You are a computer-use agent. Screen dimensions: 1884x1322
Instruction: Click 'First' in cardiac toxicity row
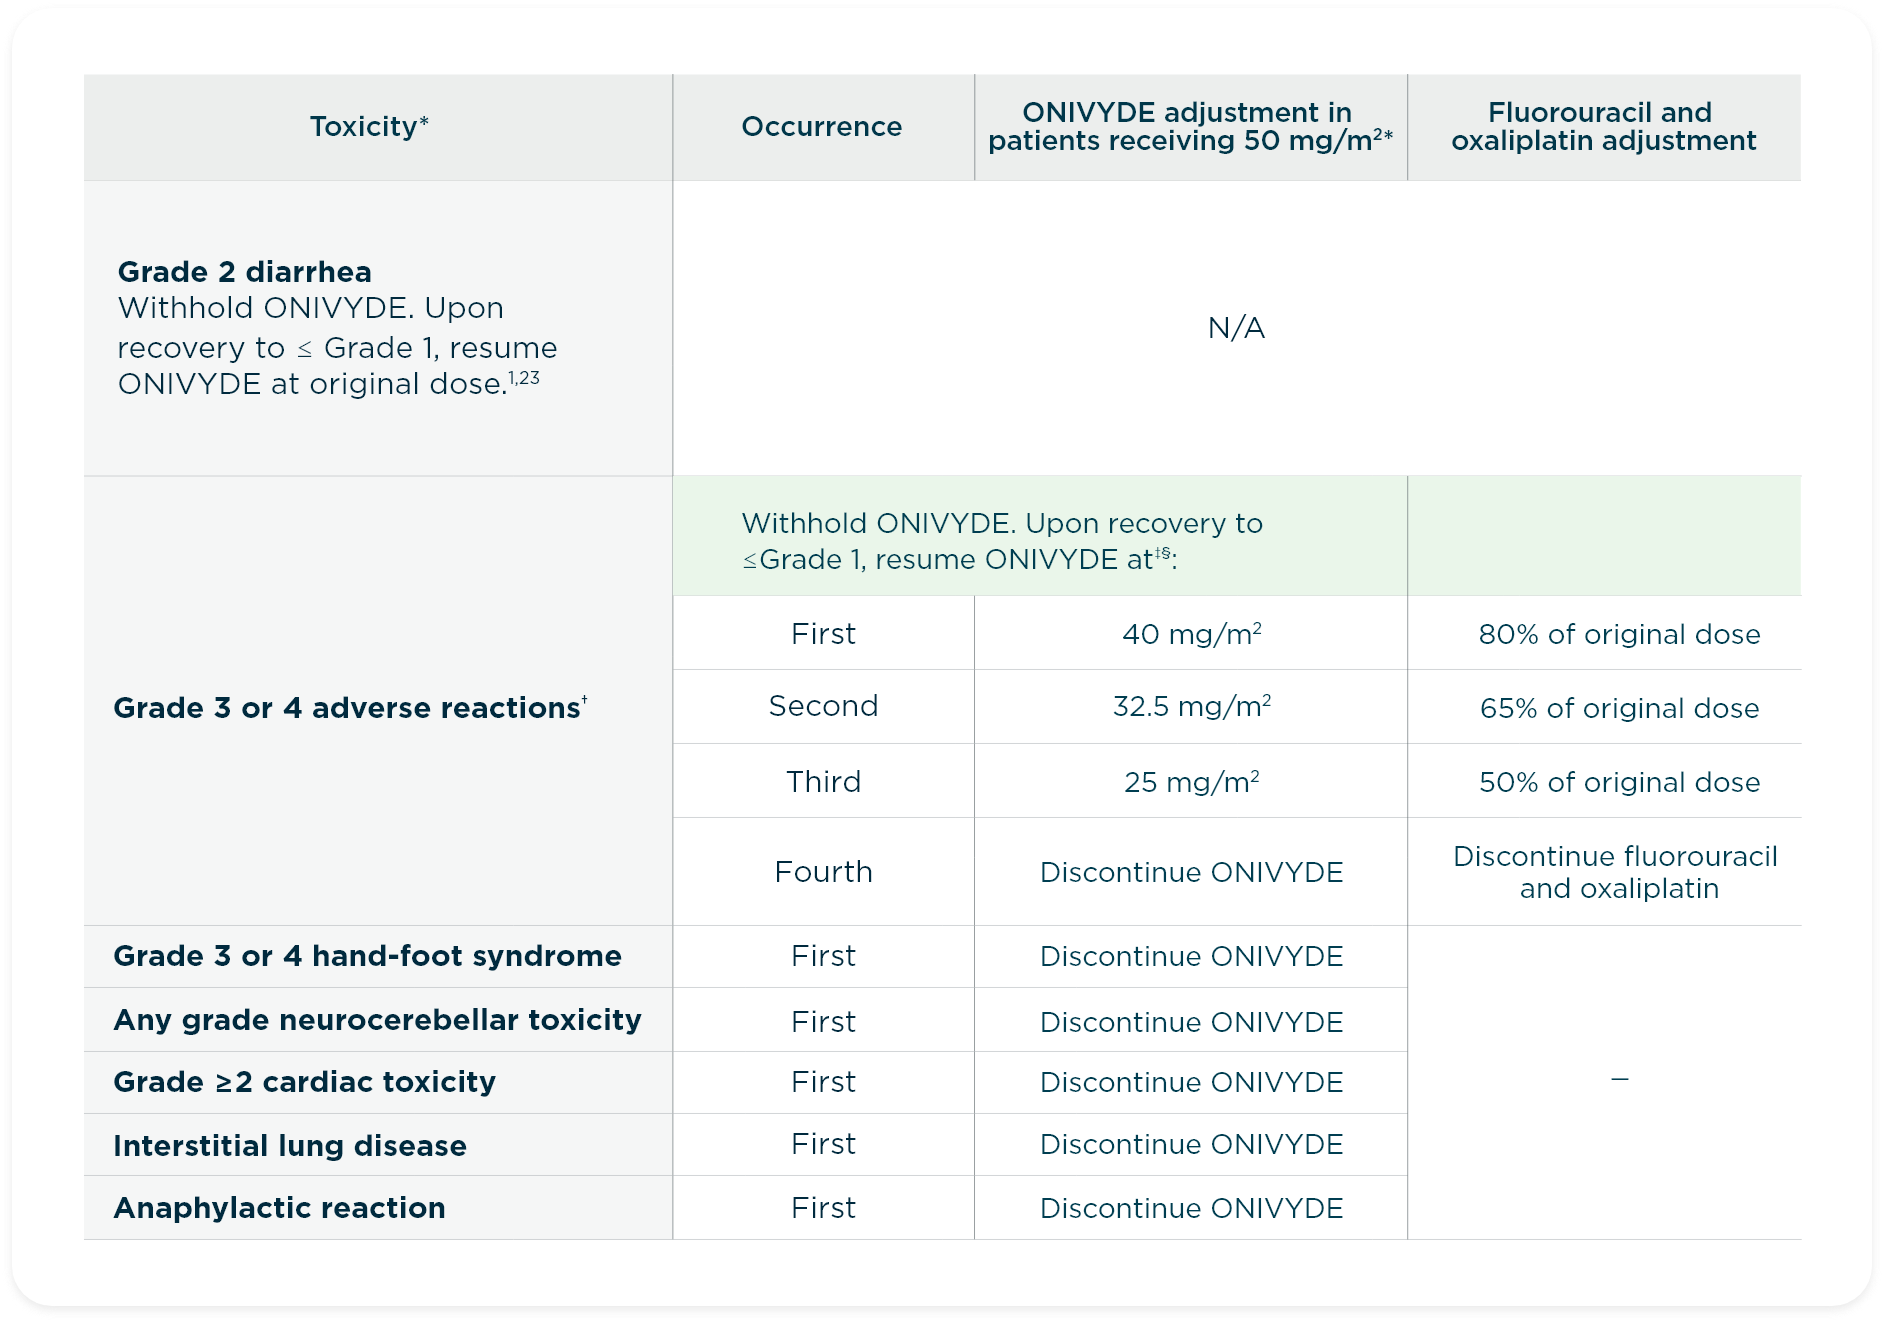[823, 1082]
